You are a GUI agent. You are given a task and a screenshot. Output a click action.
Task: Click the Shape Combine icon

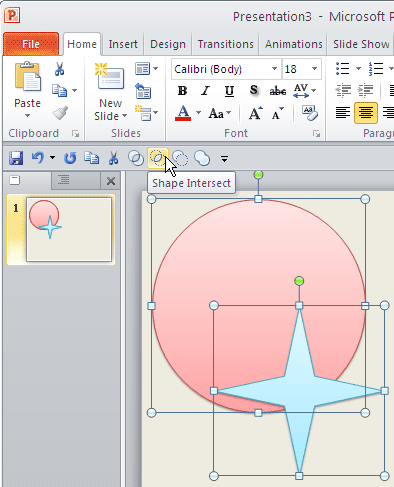tap(136, 158)
